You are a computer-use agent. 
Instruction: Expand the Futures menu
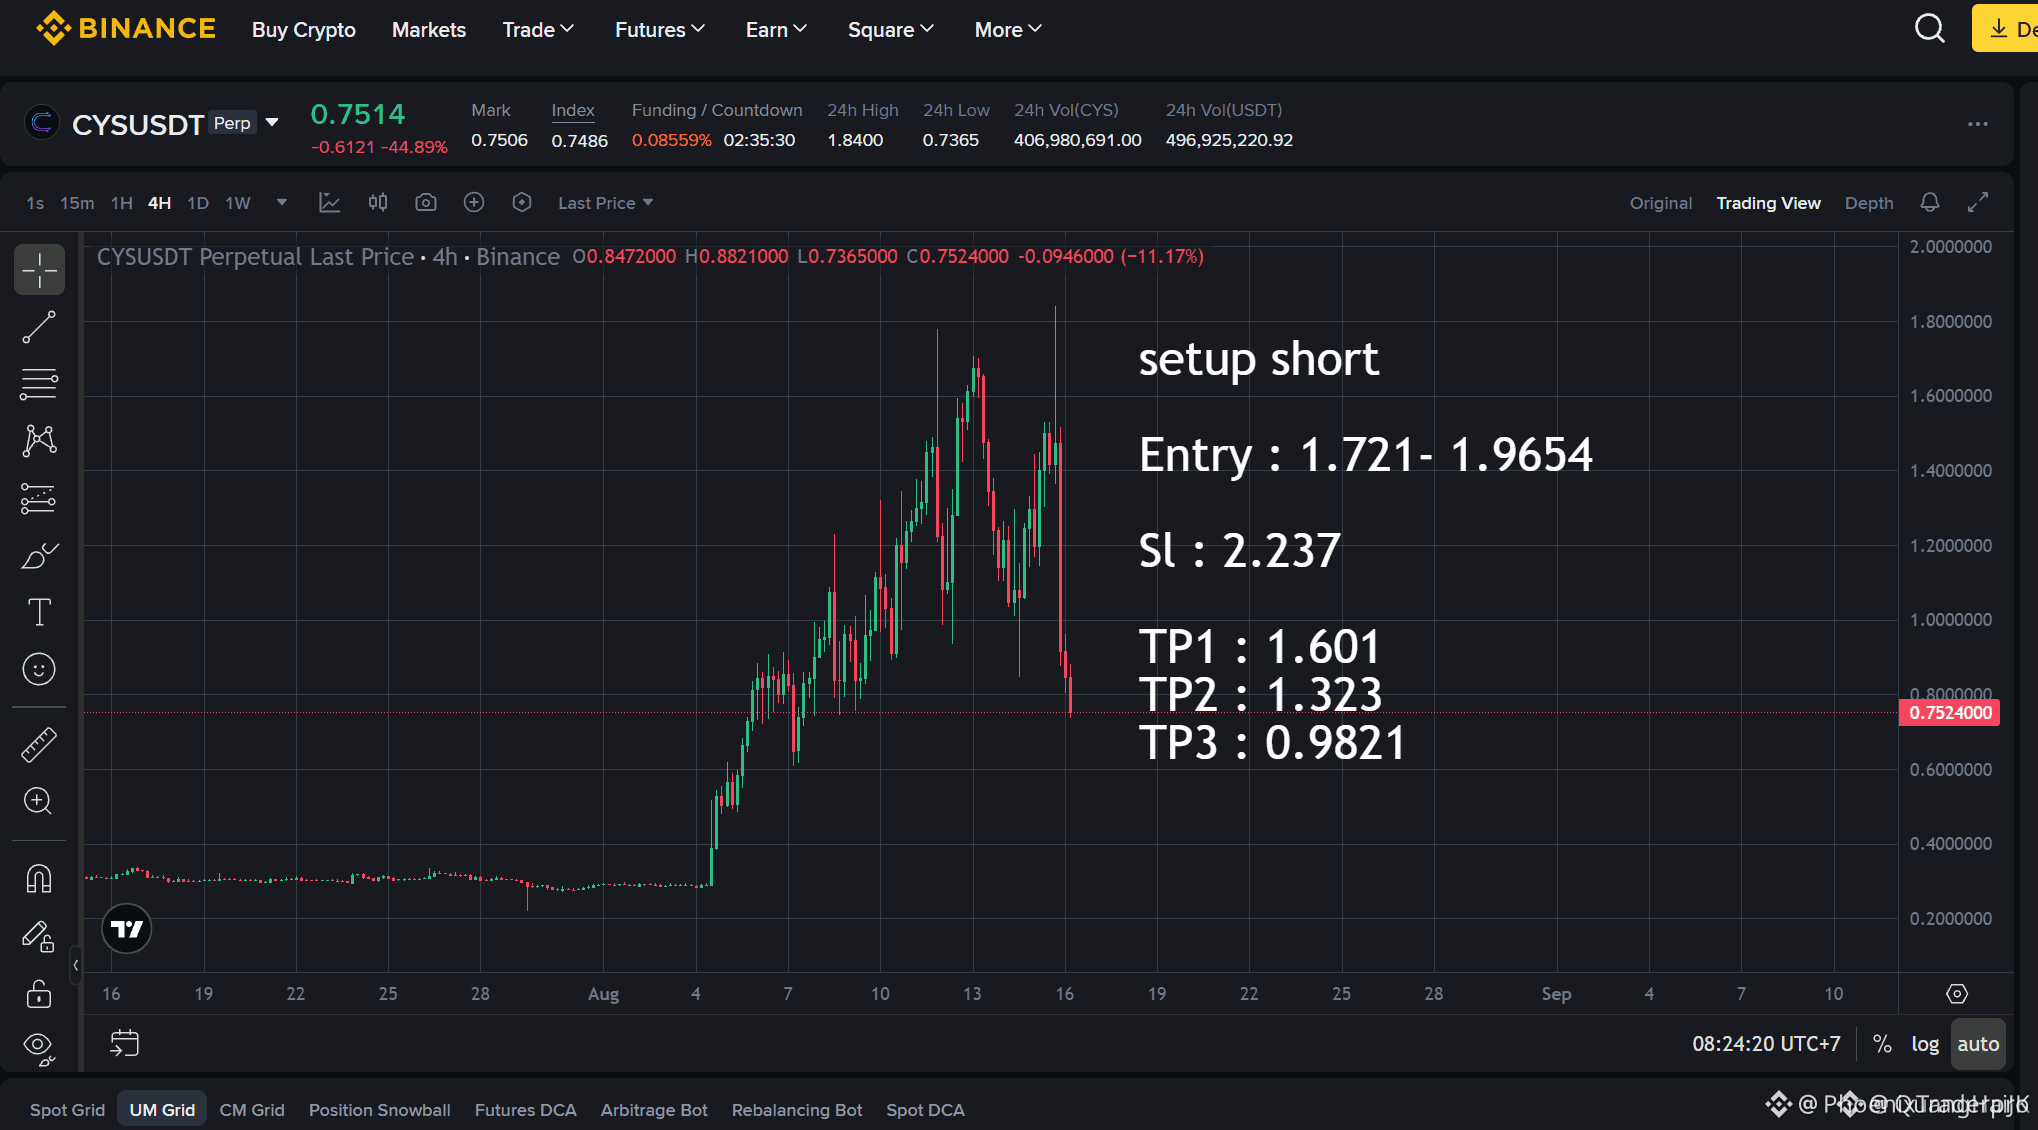click(660, 30)
